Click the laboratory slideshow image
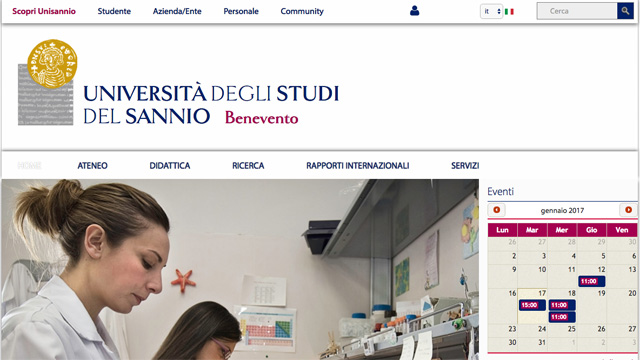Screen dimensions: 640x360 240,269
